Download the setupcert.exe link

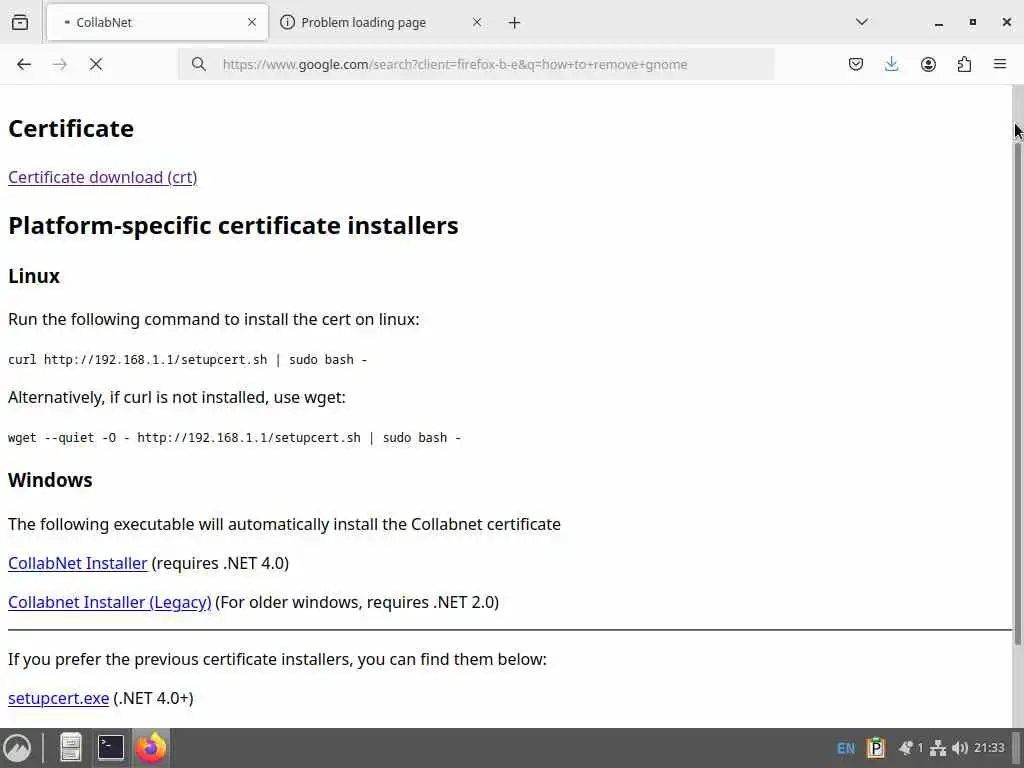[58, 698]
